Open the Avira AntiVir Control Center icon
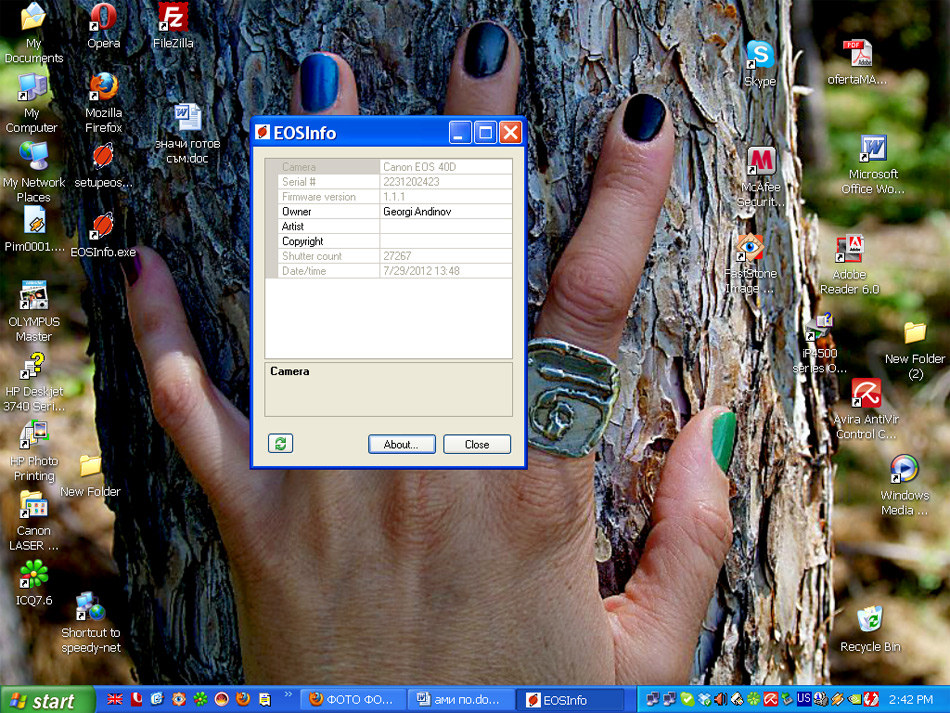The width and height of the screenshot is (950, 713). pos(865,394)
